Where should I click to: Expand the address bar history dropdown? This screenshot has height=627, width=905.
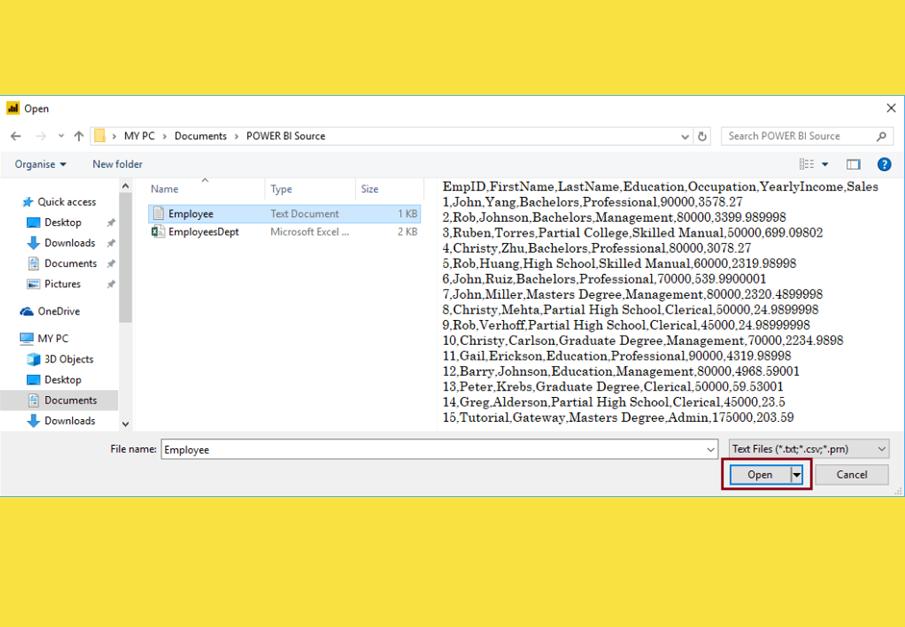coord(685,137)
